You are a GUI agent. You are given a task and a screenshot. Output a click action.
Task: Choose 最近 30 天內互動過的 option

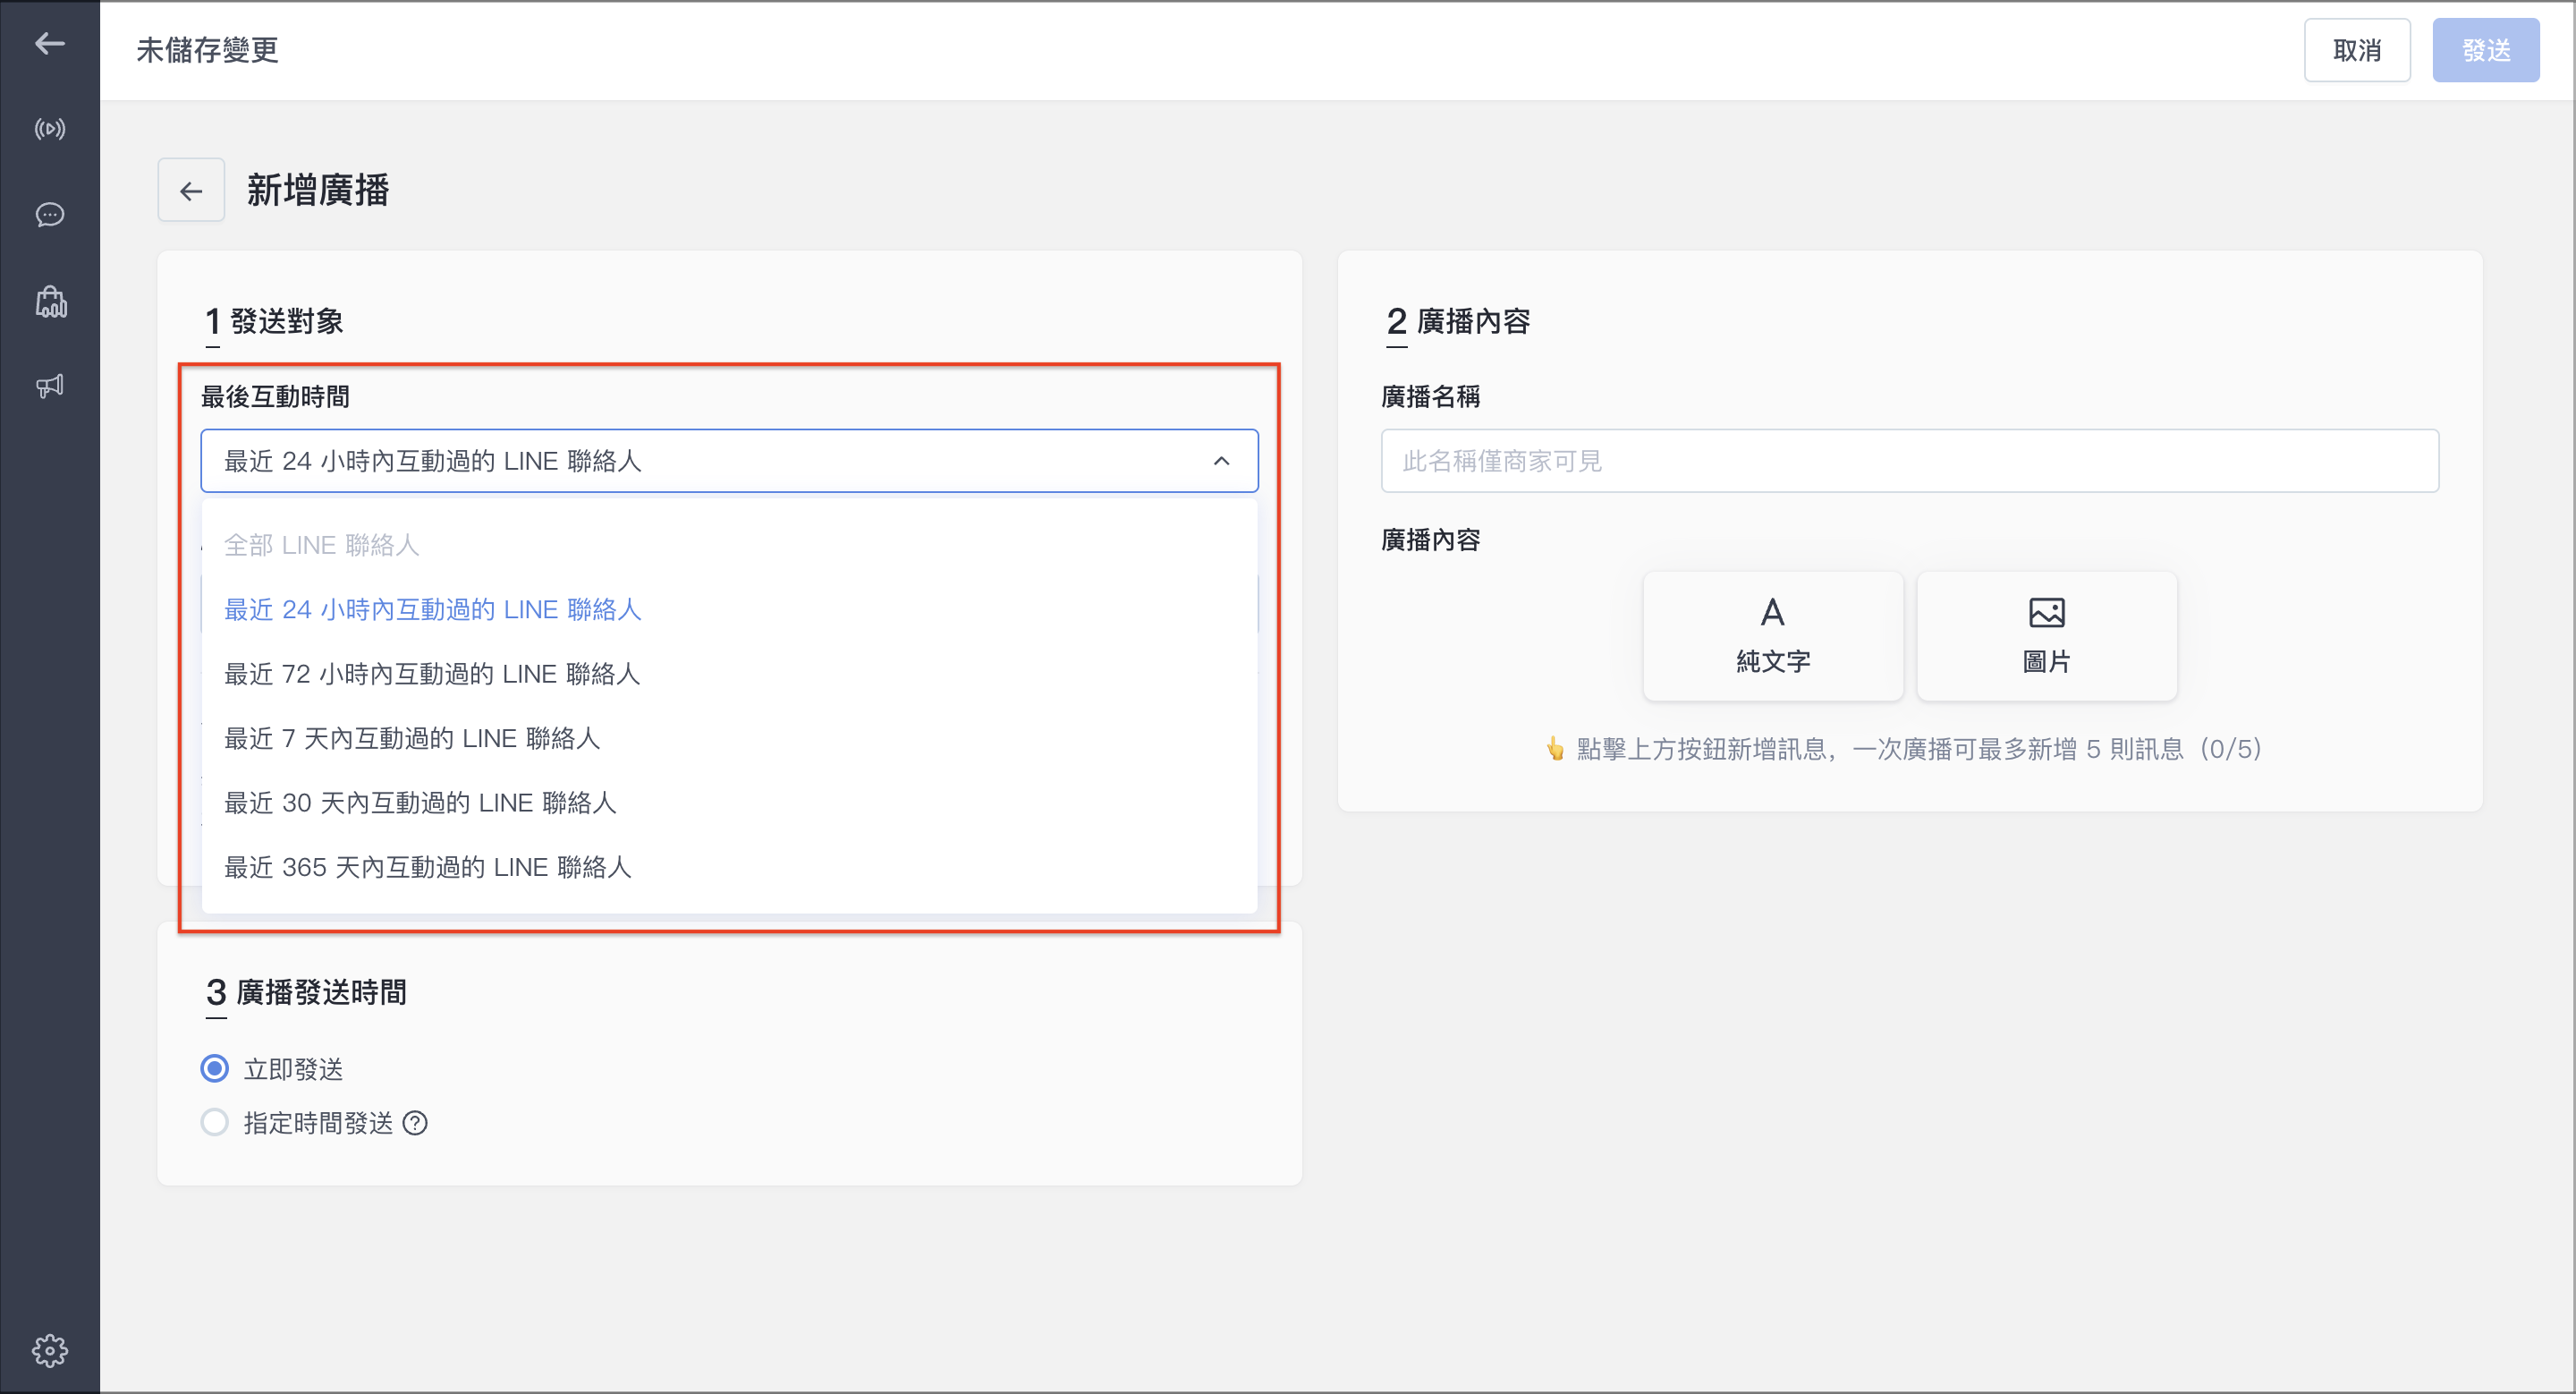pyautogui.click(x=729, y=802)
